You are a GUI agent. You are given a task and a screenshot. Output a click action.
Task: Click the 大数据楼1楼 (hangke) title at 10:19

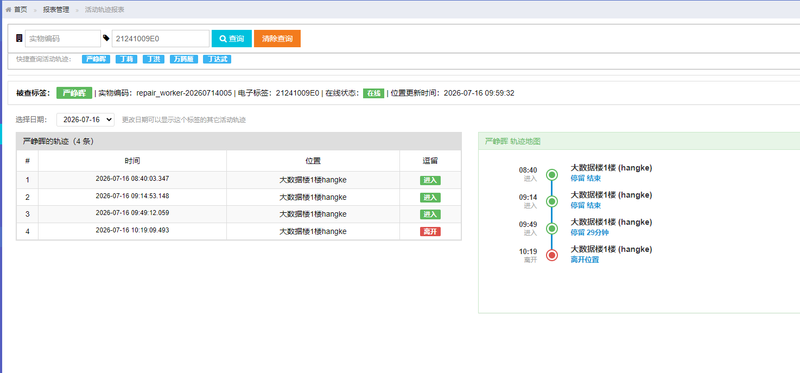pos(611,249)
